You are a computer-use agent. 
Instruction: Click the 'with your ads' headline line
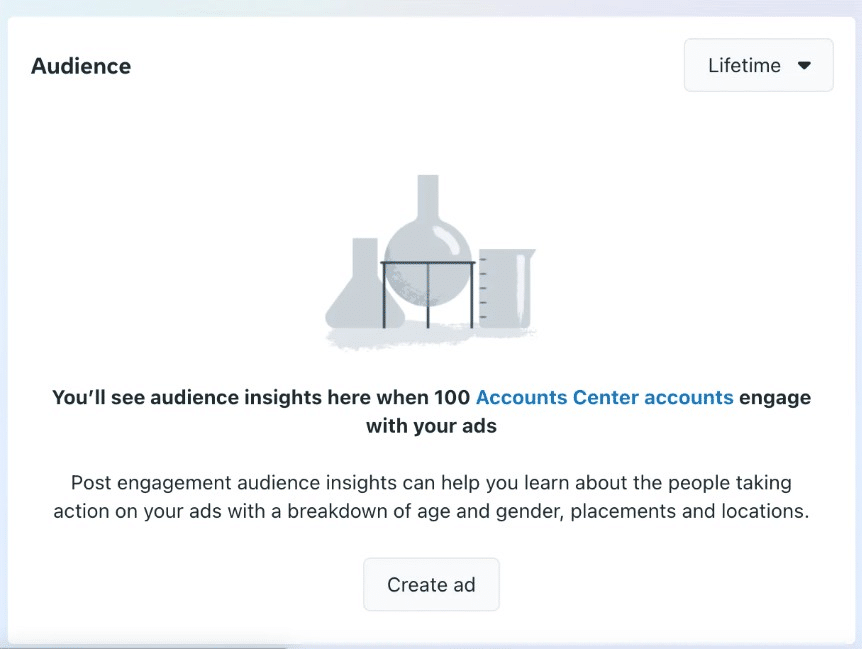point(431,426)
